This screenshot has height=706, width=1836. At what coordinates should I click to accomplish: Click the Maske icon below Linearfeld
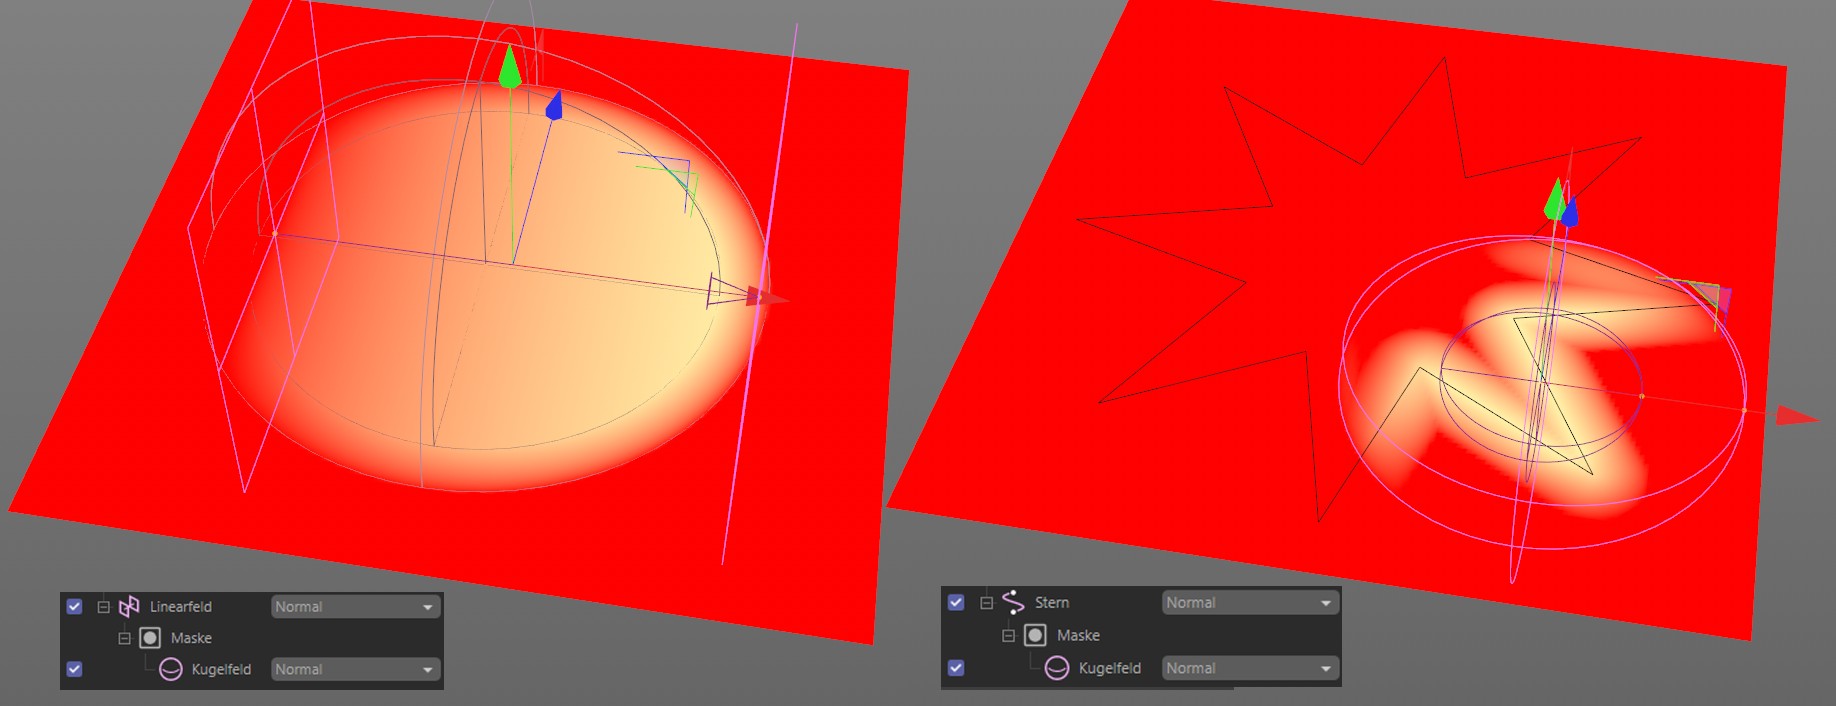tap(150, 638)
